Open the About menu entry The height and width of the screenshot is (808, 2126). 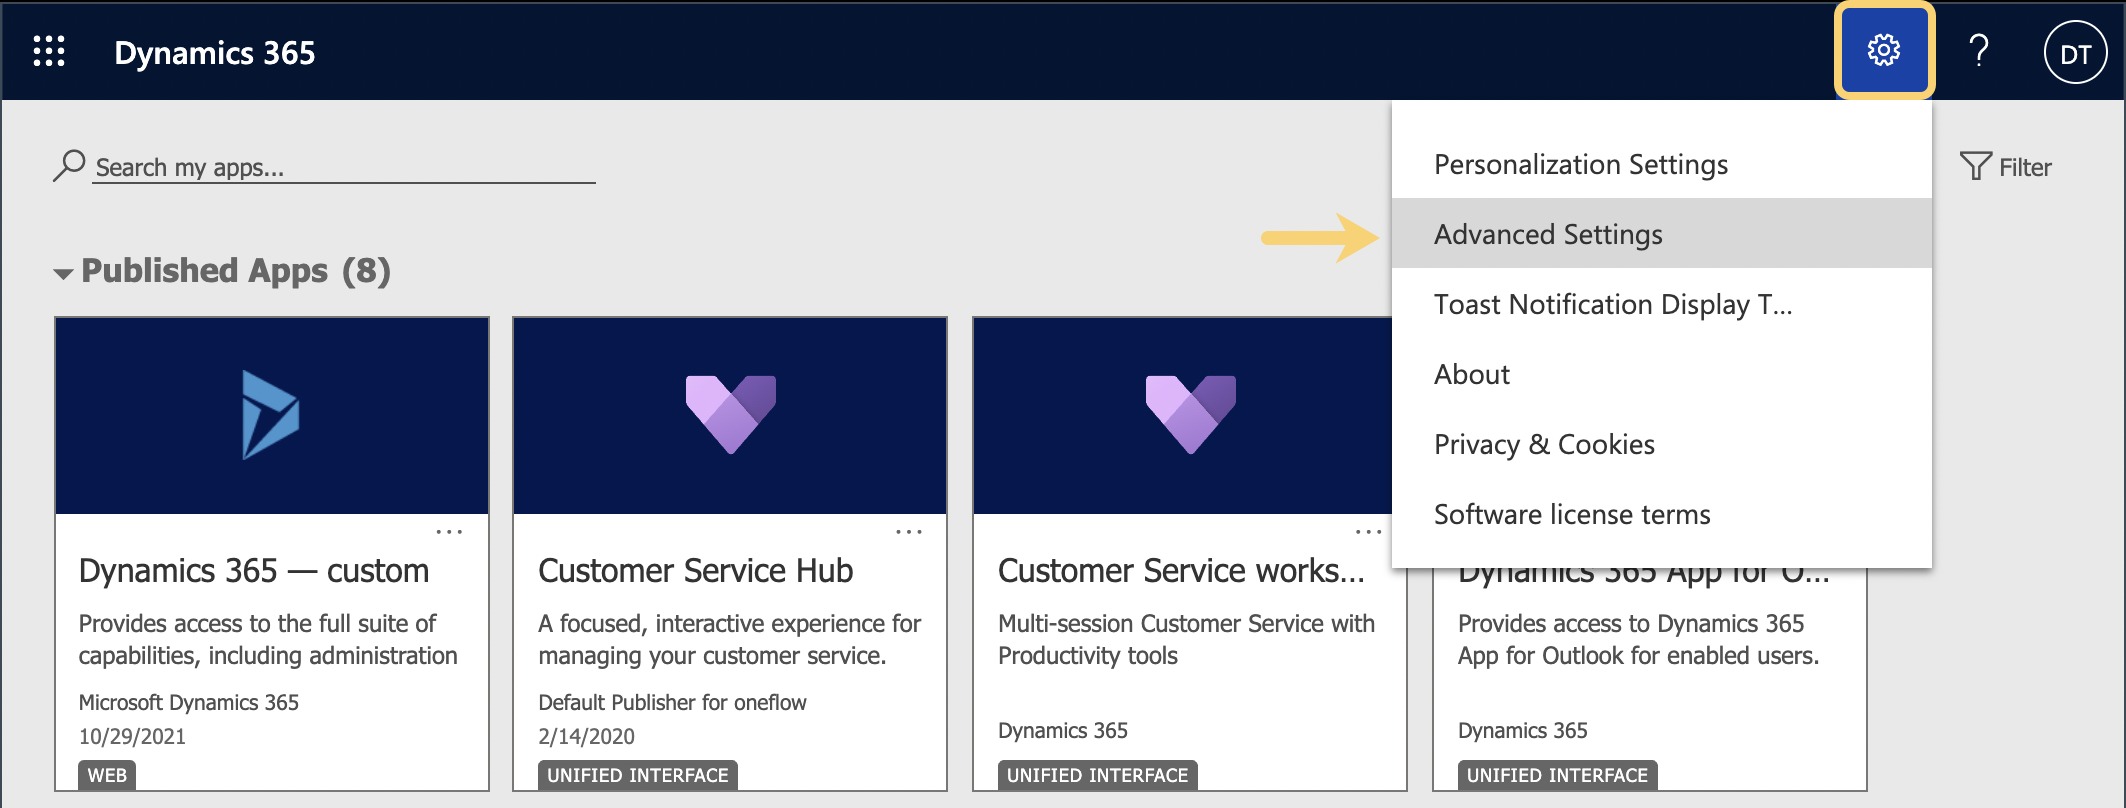1472,374
